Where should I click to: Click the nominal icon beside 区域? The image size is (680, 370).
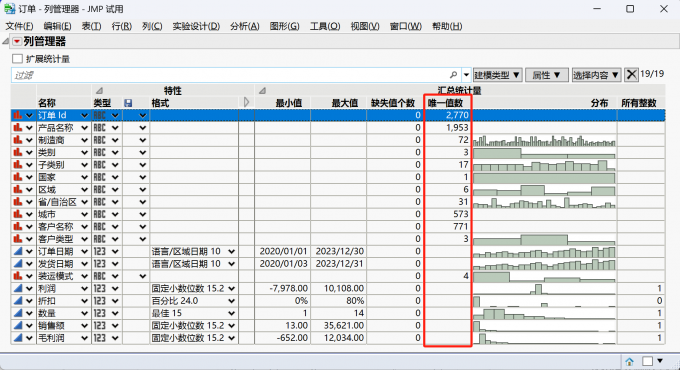(17, 190)
